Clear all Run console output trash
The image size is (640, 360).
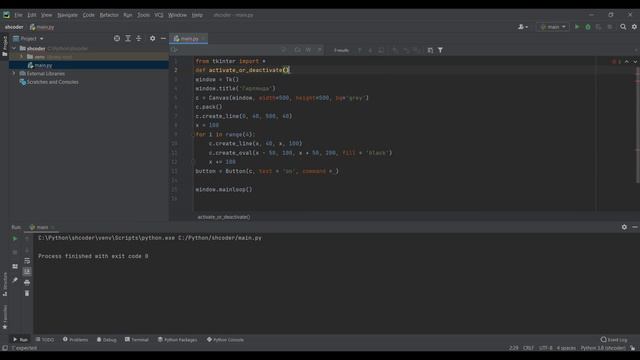point(27,293)
